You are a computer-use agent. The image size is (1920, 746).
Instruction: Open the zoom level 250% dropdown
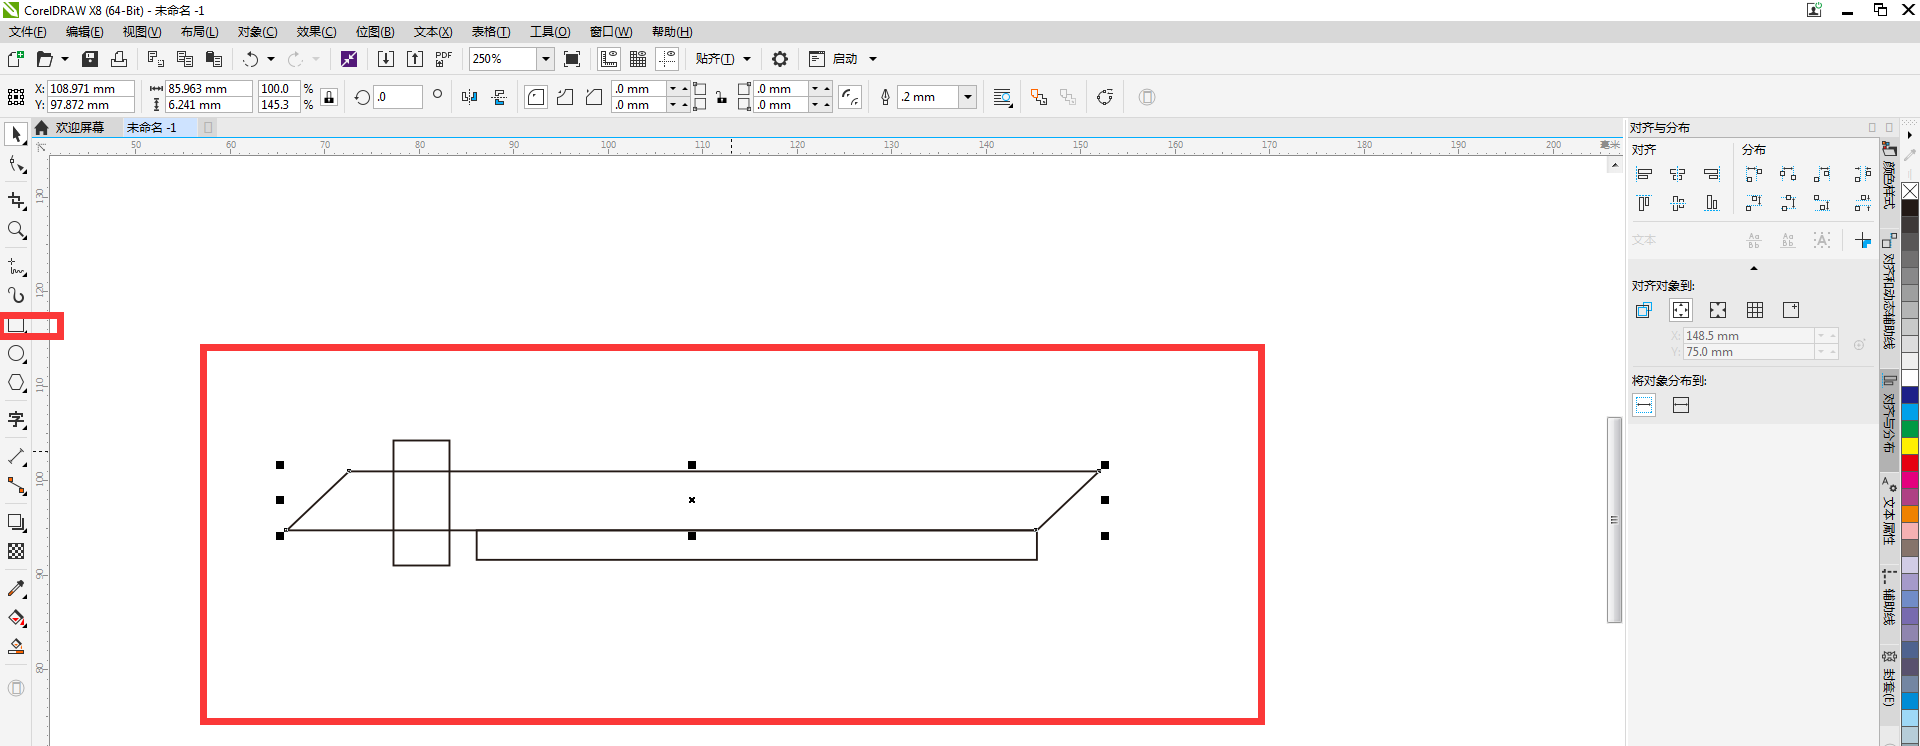click(546, 59)
